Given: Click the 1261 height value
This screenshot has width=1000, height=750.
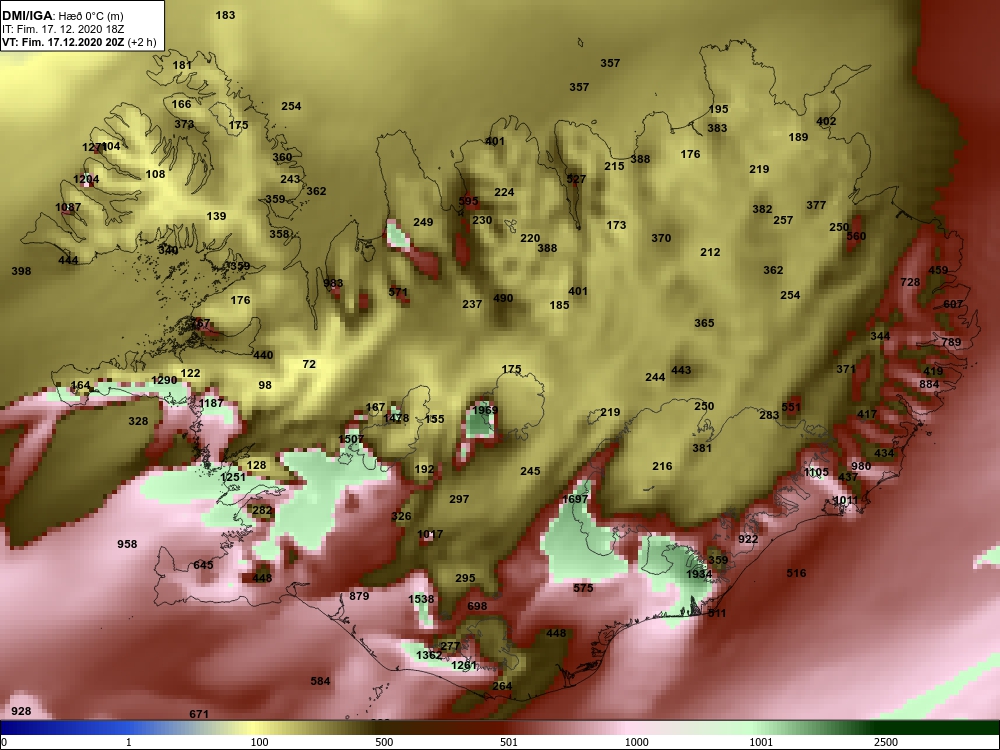Looking at the screenshot, I should pyautogui.click(x=464, y=665).
